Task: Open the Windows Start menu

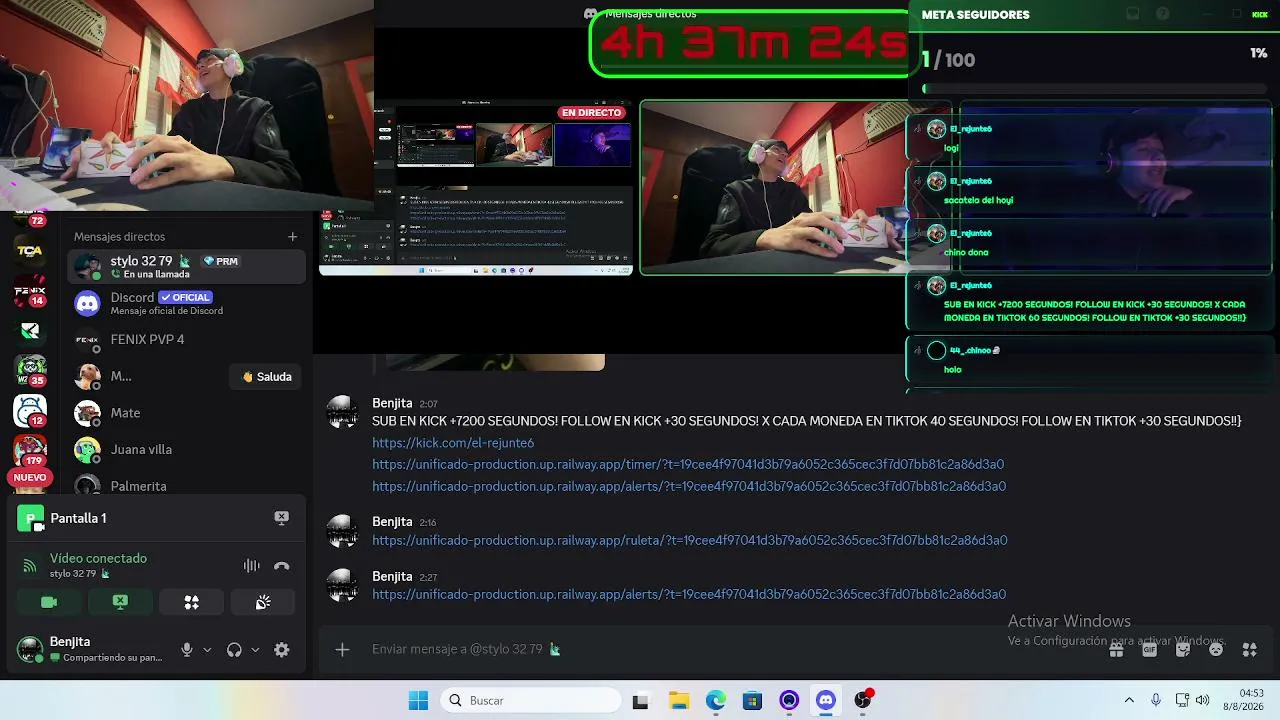Action: [418, 700]
